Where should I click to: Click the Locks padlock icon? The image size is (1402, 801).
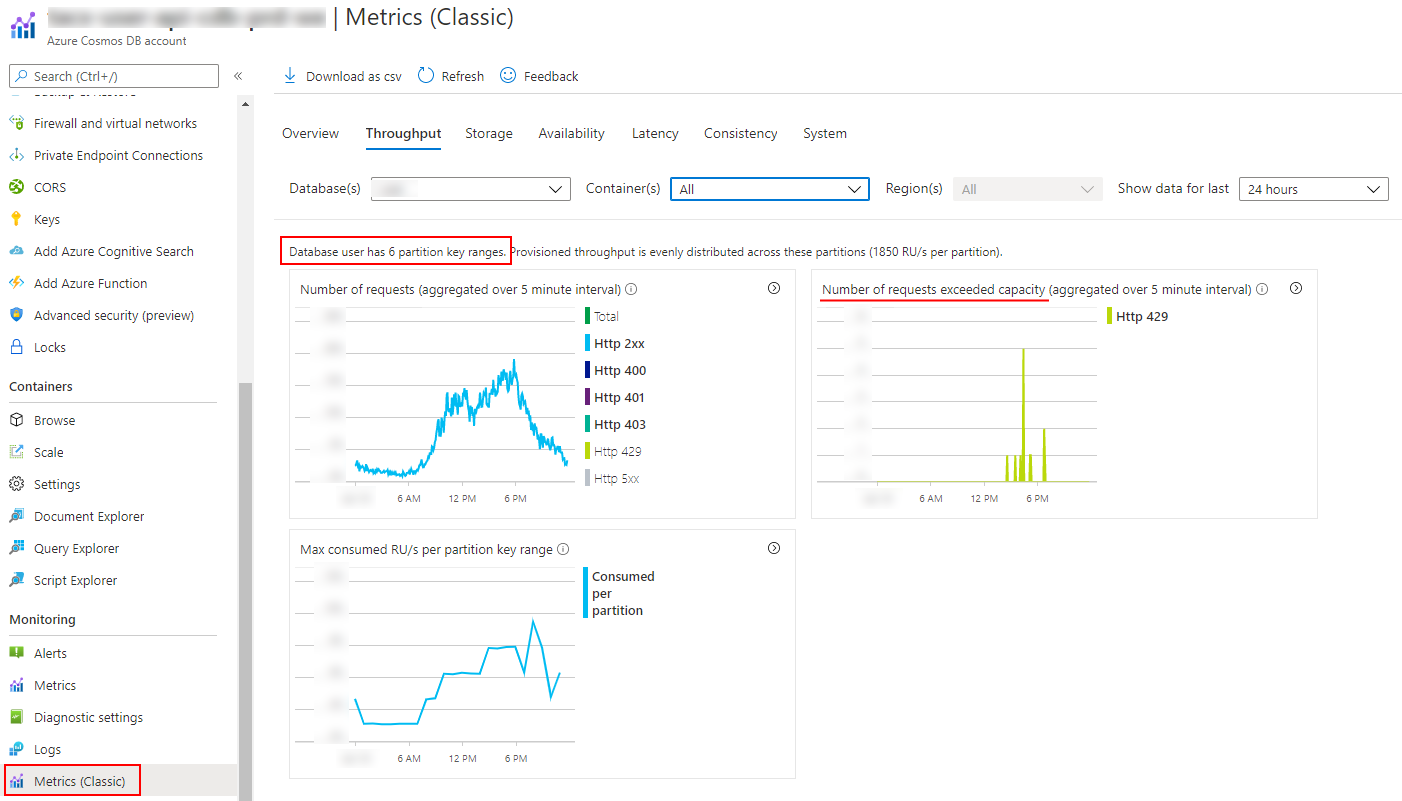[16, 347]
